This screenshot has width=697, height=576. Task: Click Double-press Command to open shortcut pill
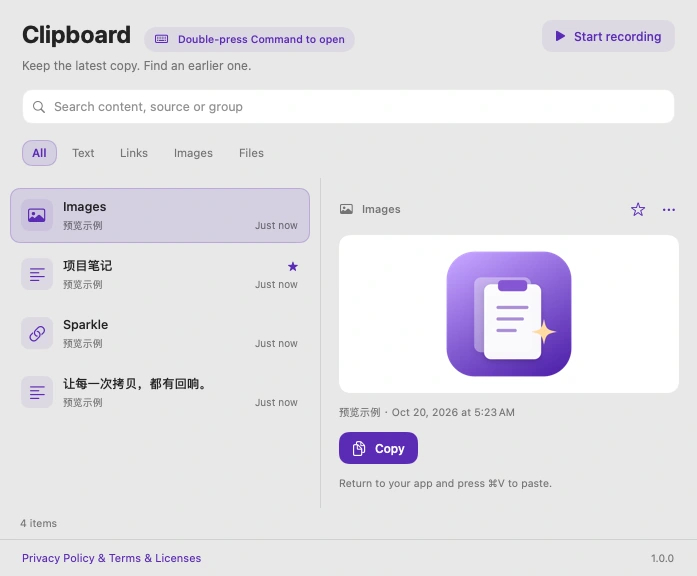[249, 39]
